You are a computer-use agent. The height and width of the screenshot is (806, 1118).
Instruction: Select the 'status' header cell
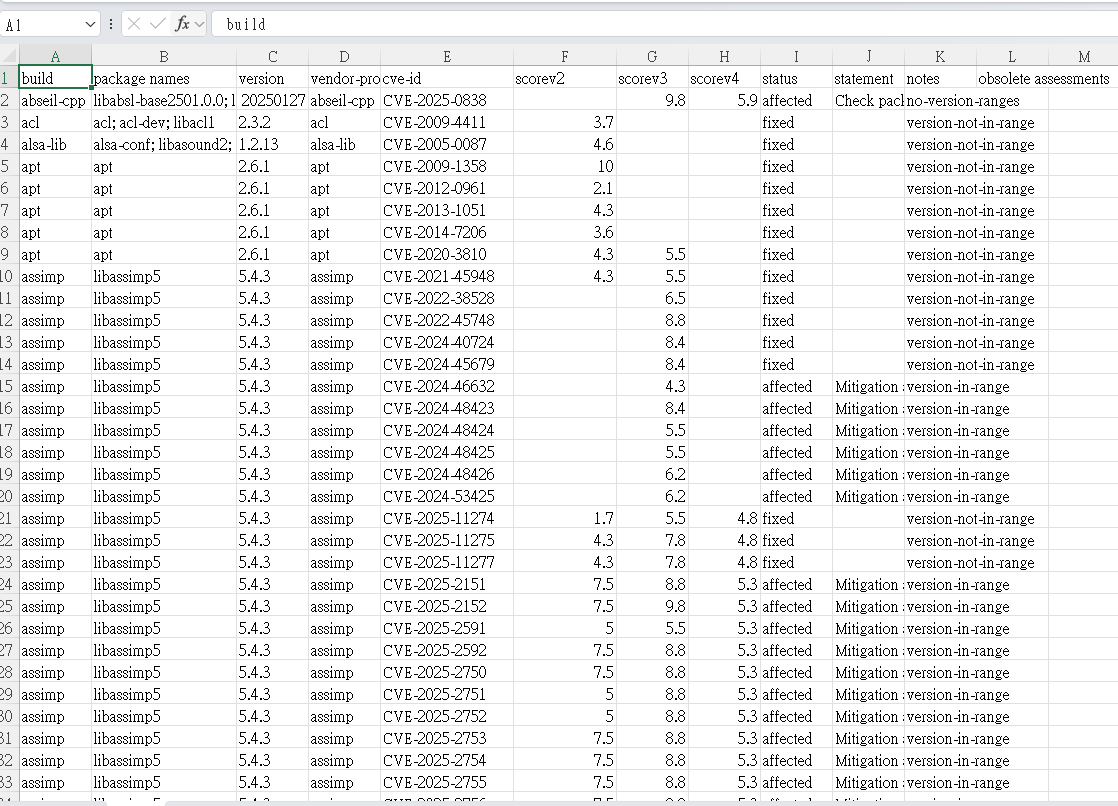click(x=795, y=78)
